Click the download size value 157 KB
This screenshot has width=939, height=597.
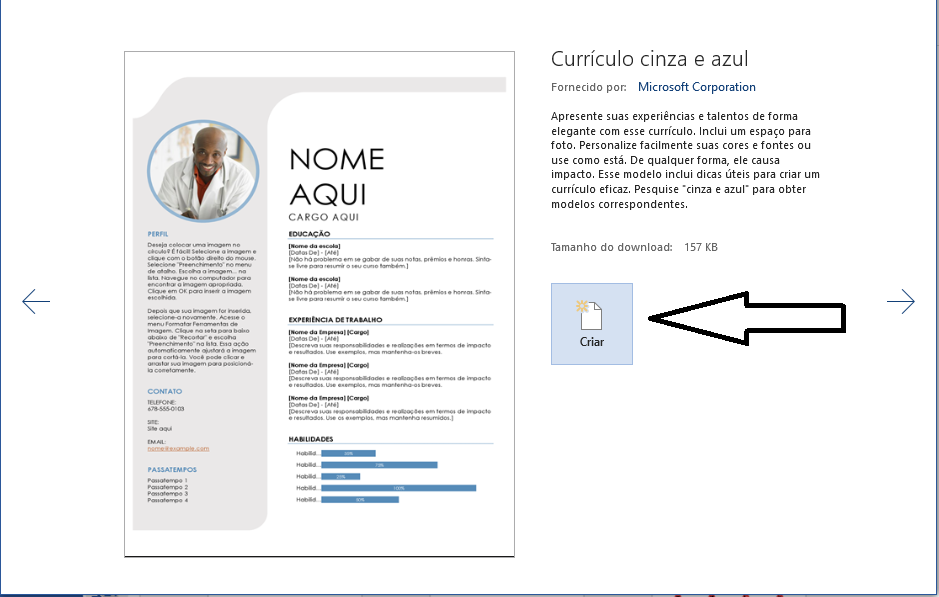click(701, 247)
